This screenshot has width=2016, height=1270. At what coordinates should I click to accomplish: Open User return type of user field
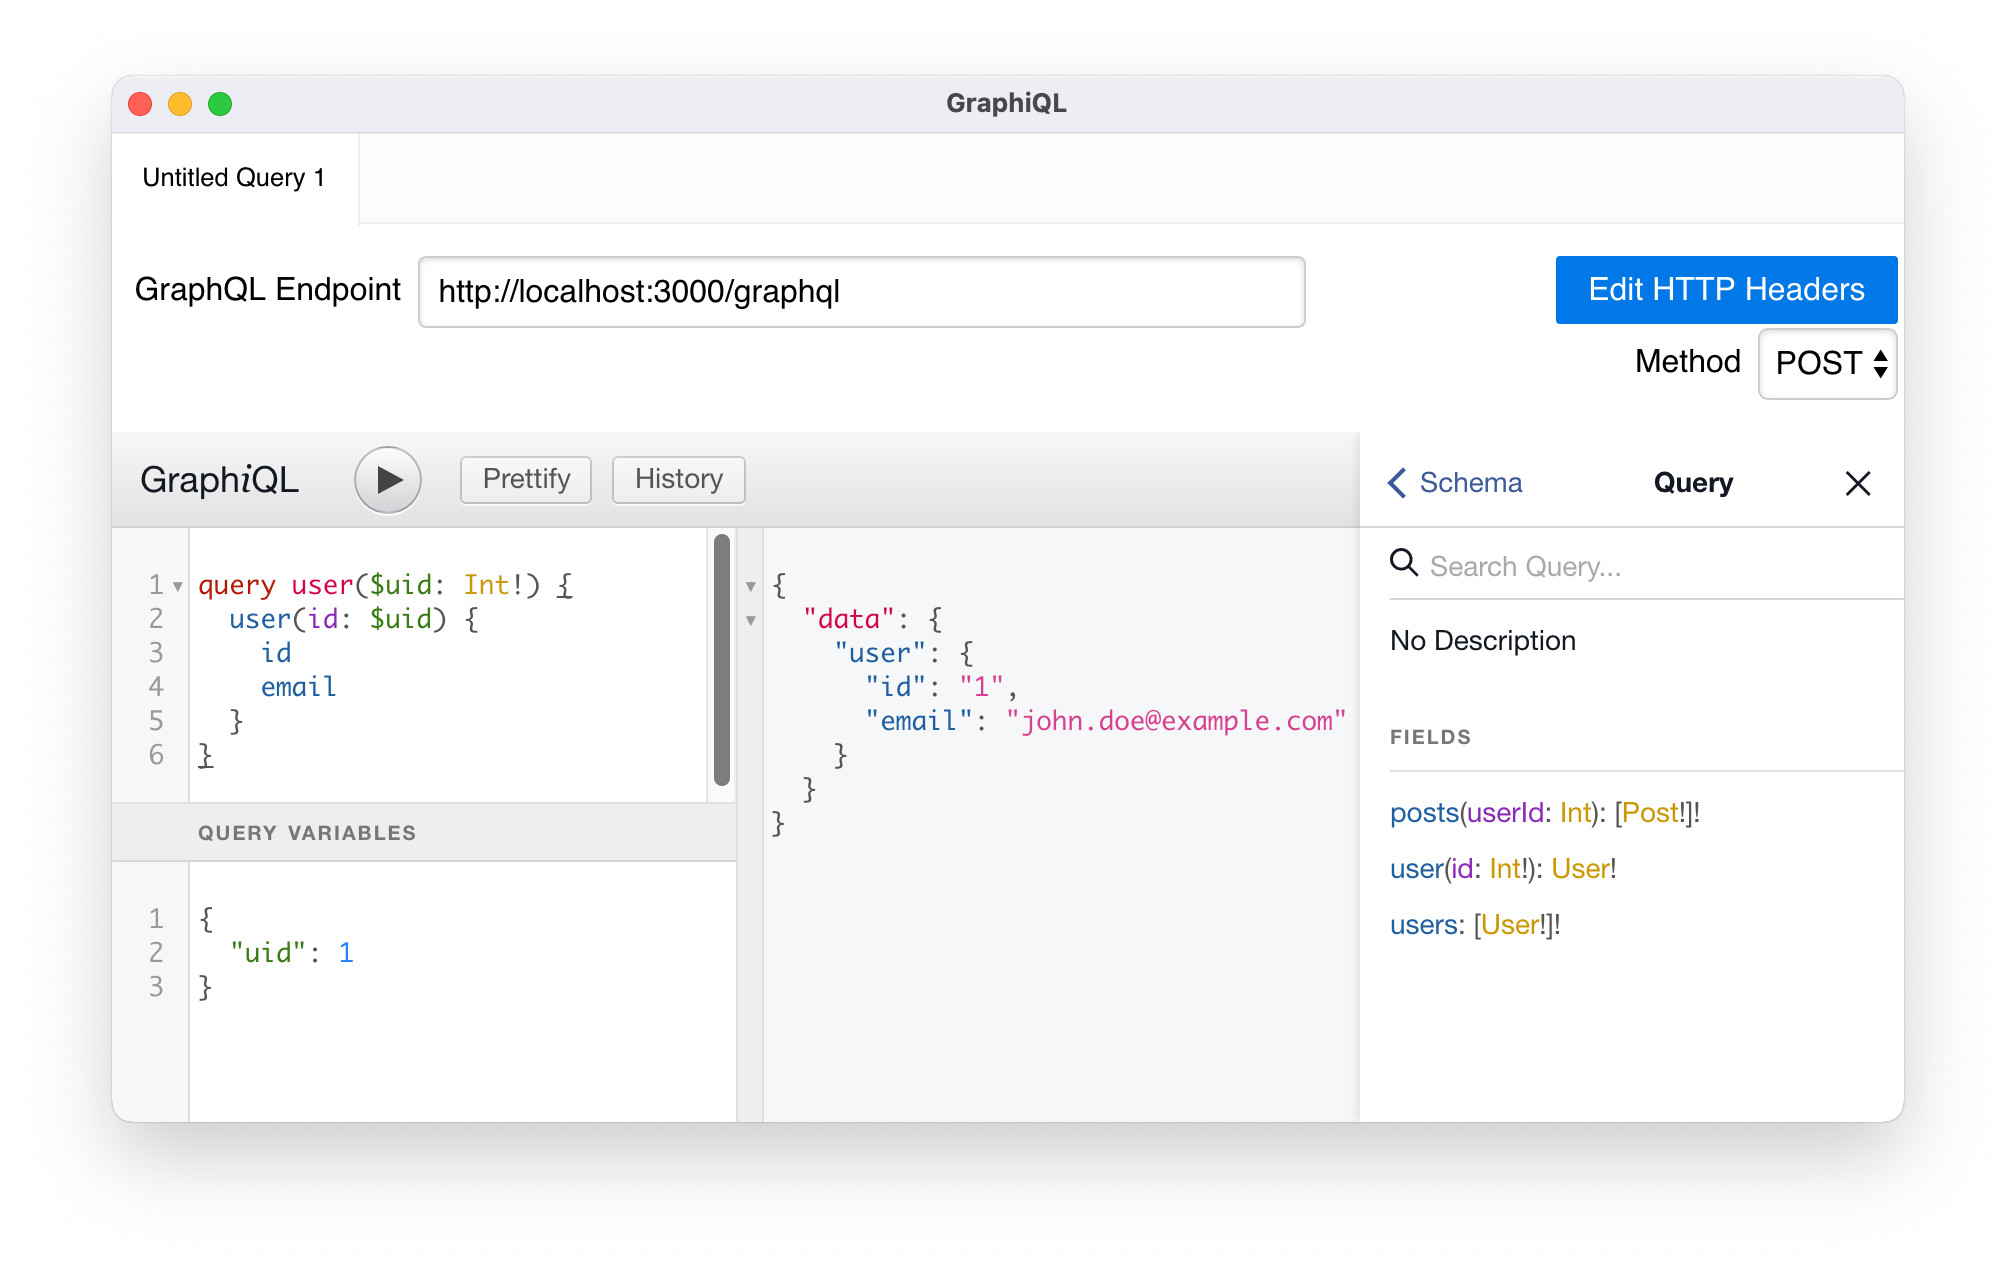coord(1580,869)
